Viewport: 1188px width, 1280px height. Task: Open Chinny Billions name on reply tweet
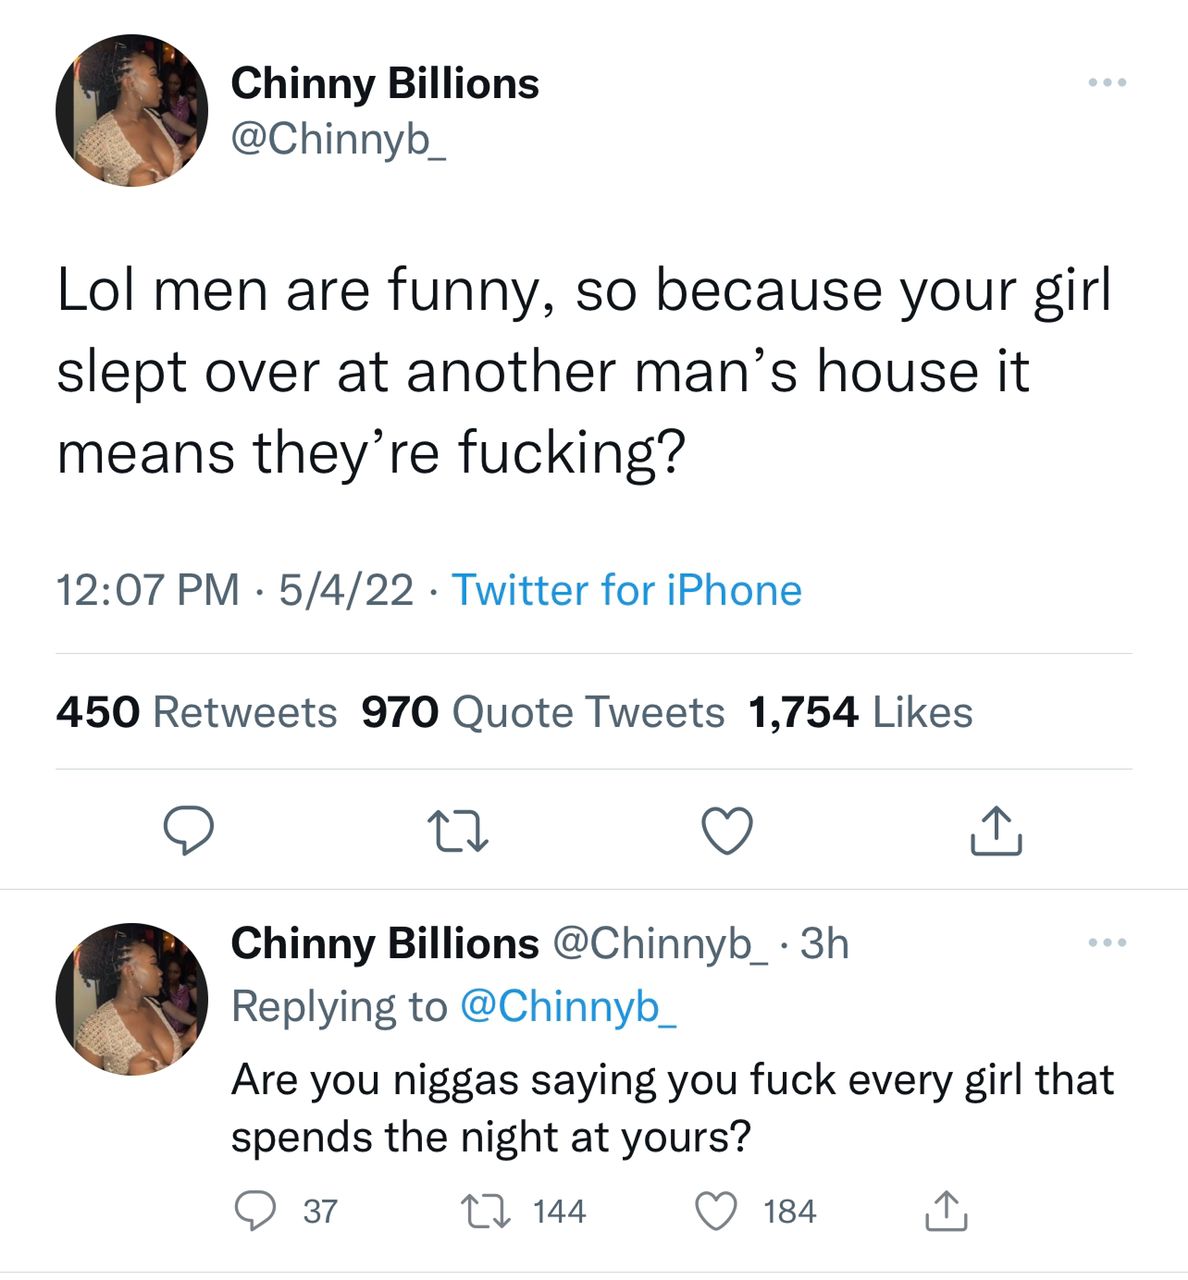(385, 943)
